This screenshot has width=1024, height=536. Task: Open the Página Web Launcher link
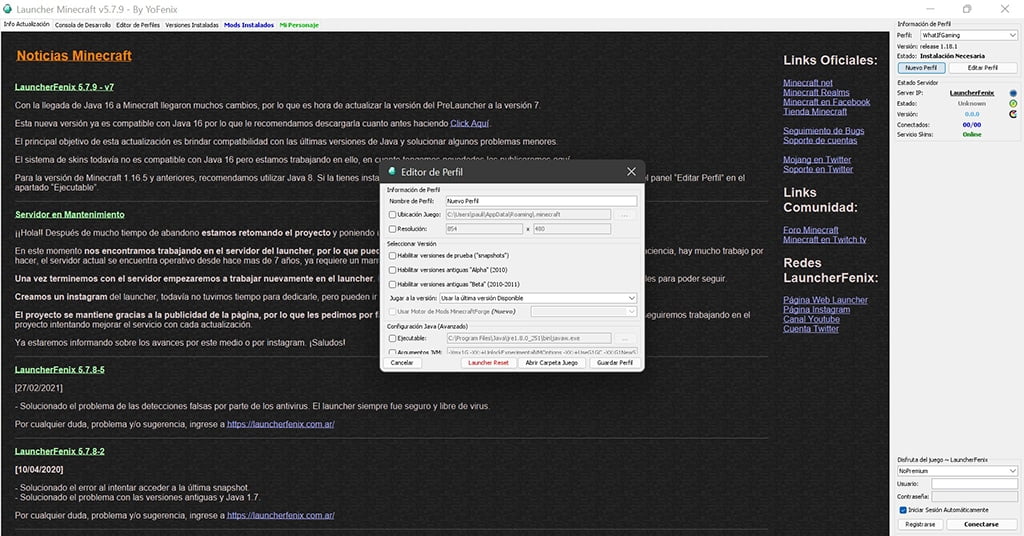pos(825,300)
